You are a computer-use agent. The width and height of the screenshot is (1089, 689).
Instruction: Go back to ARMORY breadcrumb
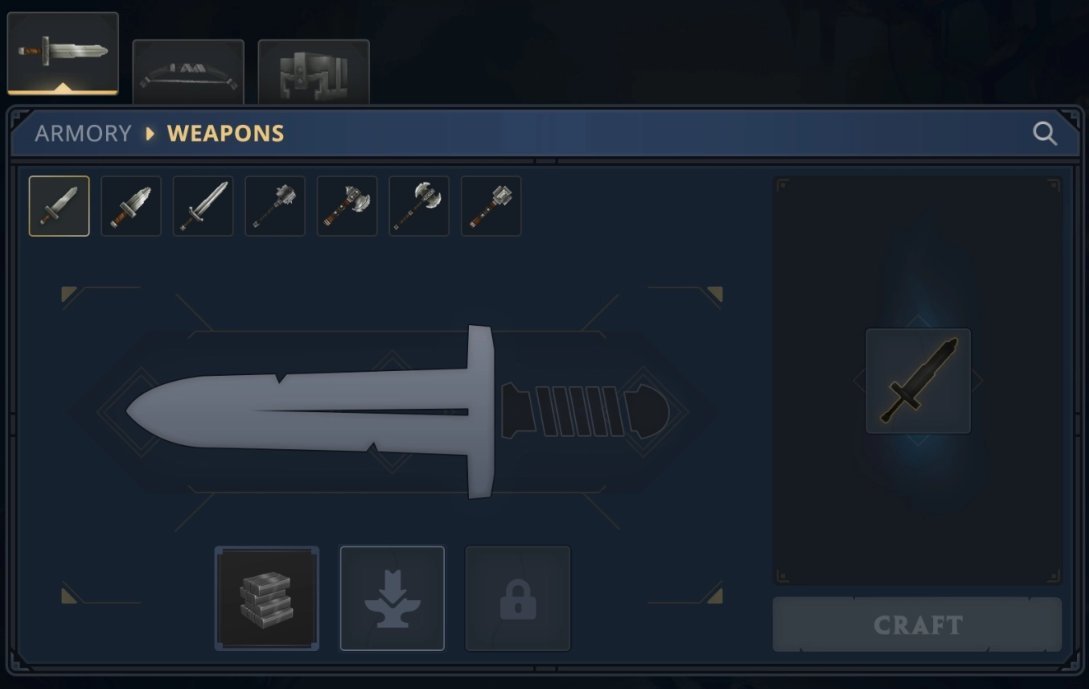point(83,133)
